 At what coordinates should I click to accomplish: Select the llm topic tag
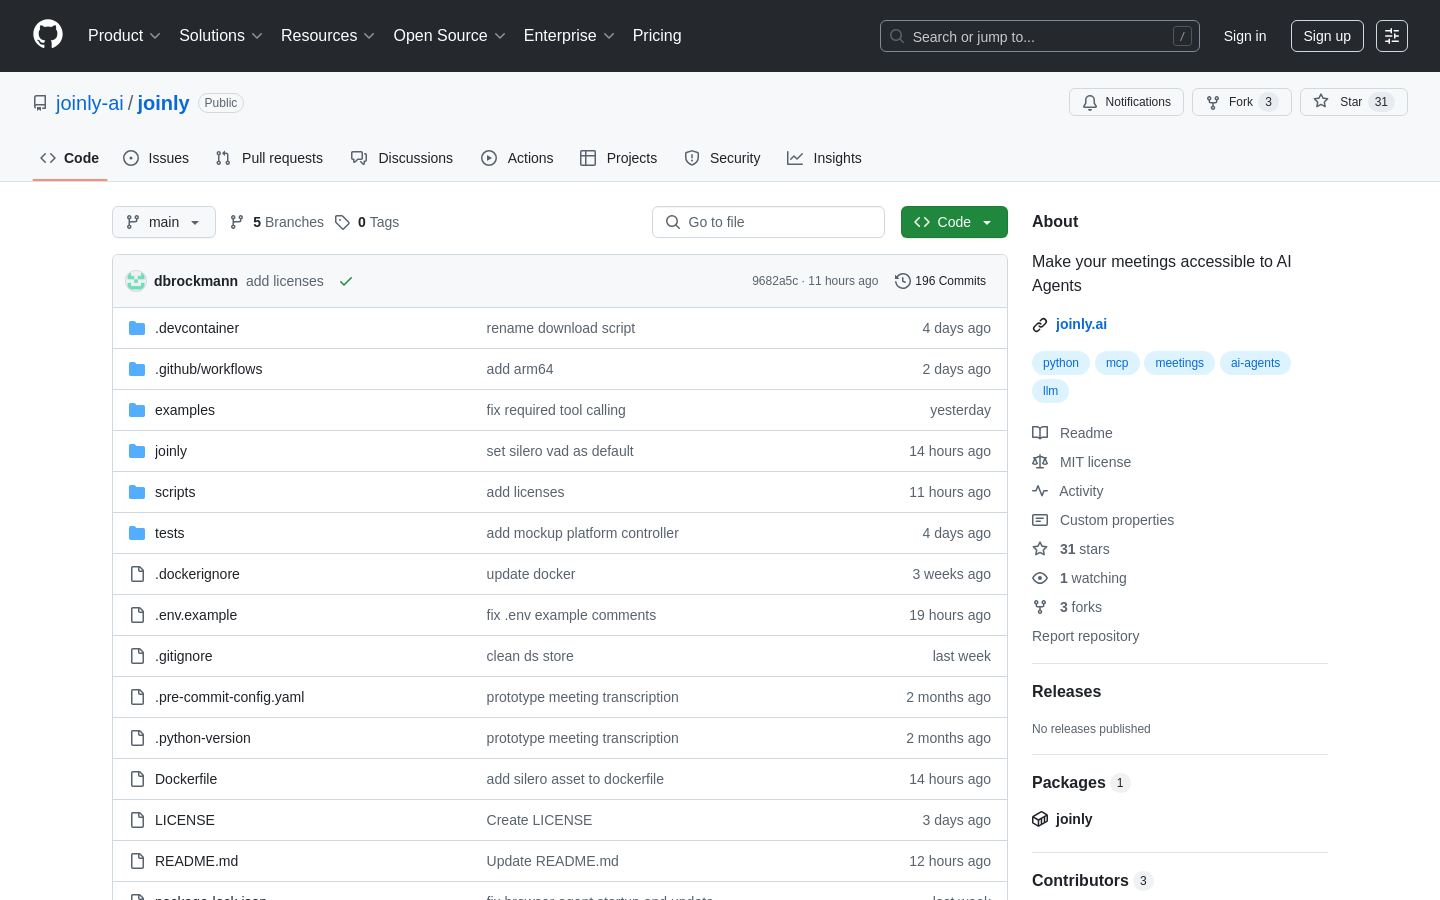1050,391
